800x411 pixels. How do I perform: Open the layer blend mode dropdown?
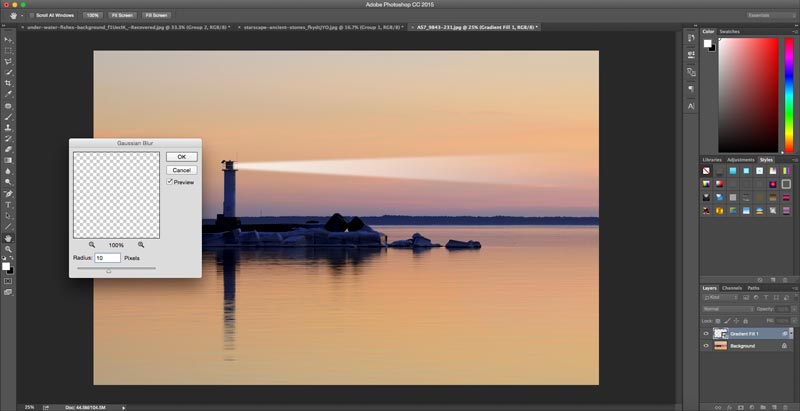[x=728, y=309]
